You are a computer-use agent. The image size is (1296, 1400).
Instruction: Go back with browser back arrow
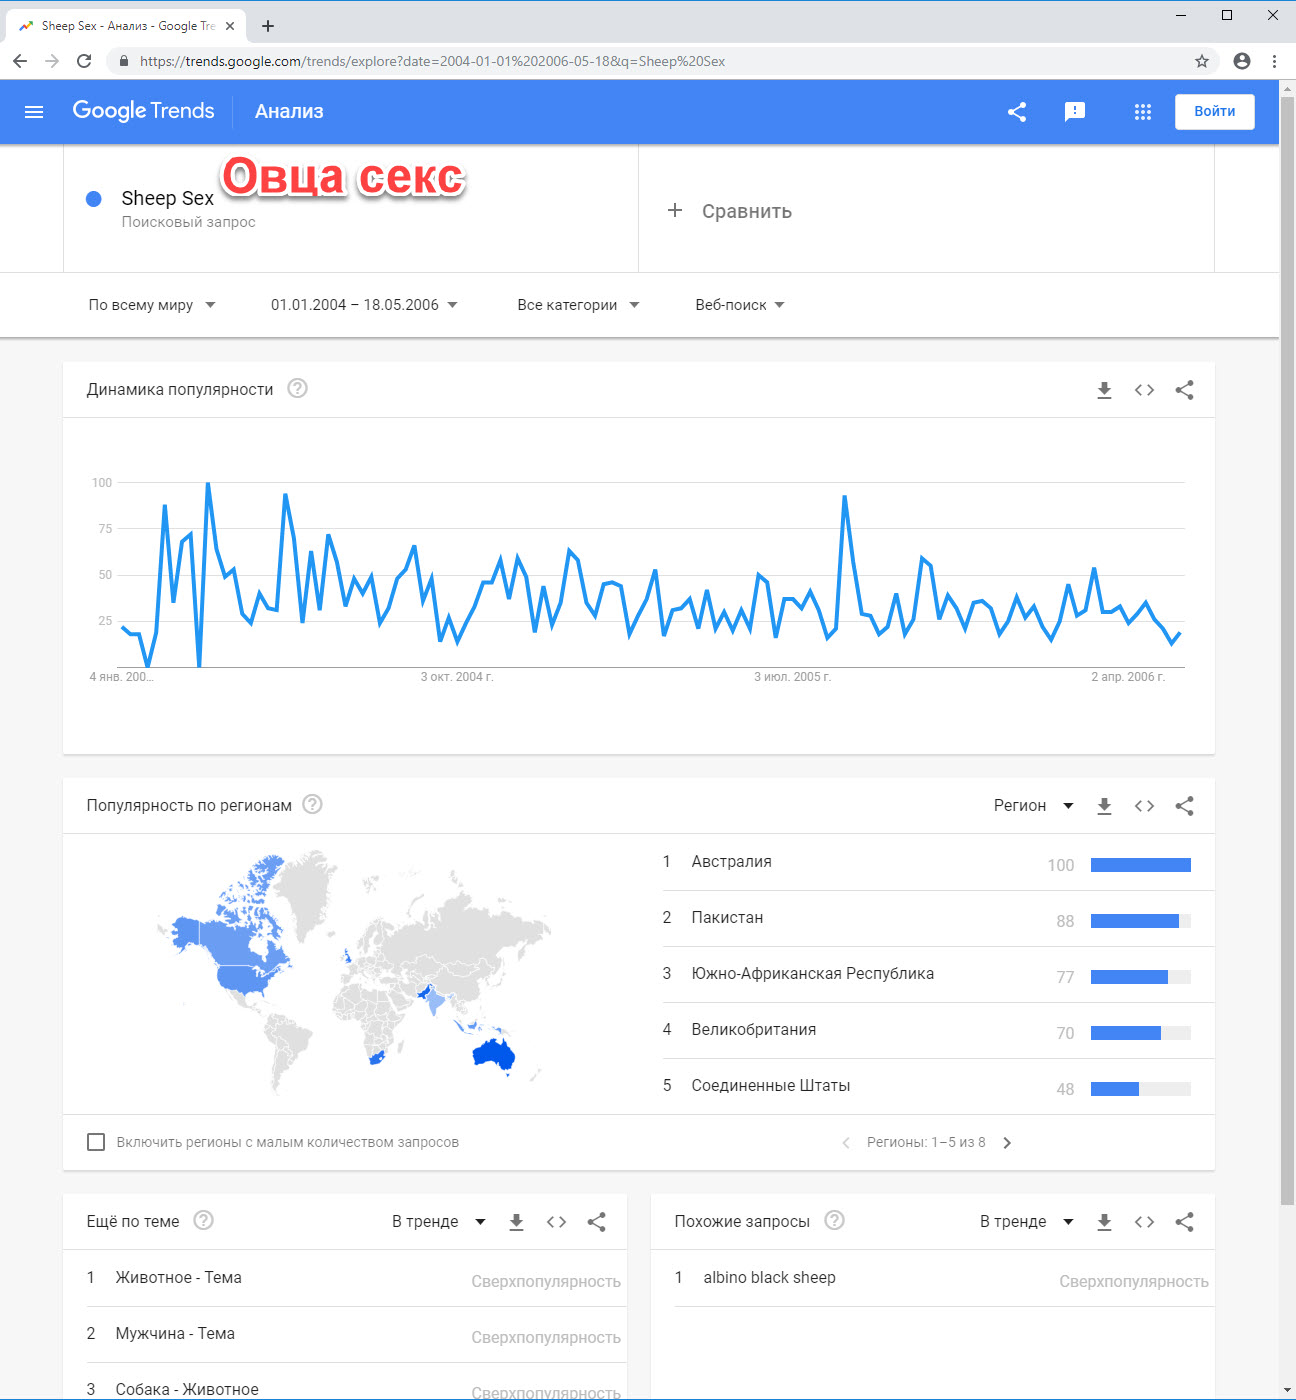pyautogui.click(x=20, y=61)
